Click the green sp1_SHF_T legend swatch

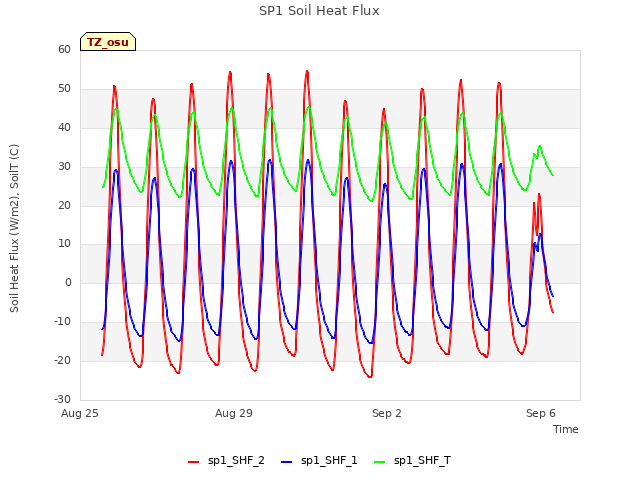[x=380, y=462]
